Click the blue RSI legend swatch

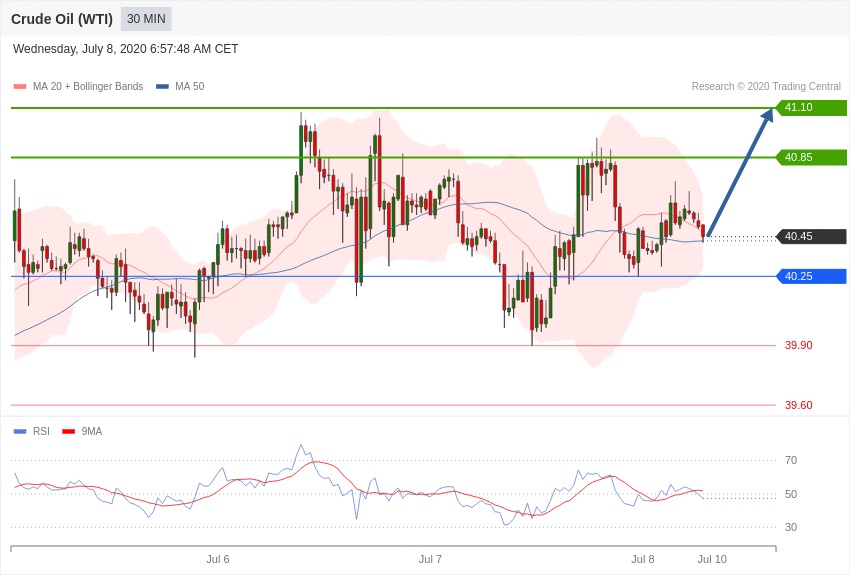pyautogui.click(x=20, y=432)
